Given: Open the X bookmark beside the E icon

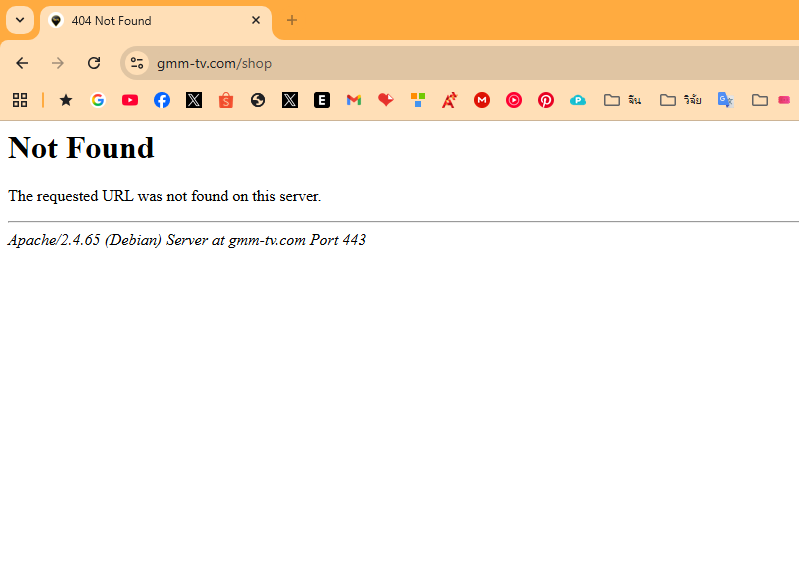Looking at the screenshot, I should (290, 100).
